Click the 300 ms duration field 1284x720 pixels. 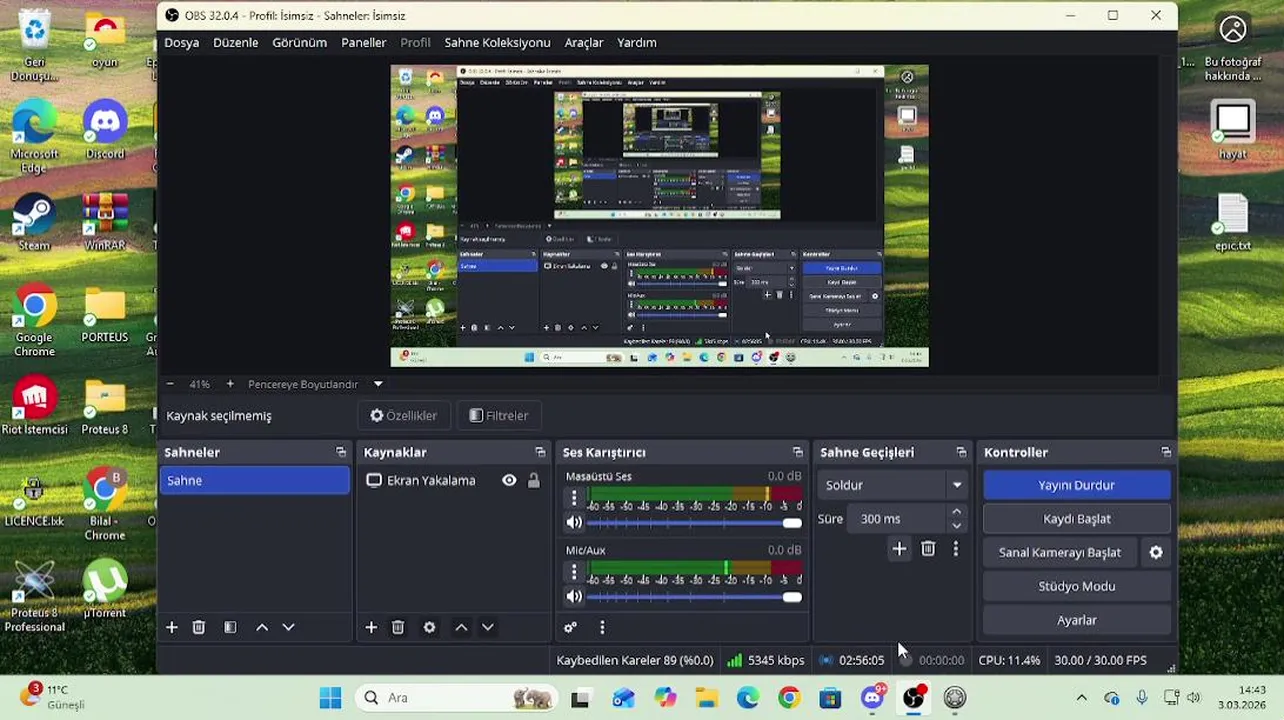click(x=895, y=519)
